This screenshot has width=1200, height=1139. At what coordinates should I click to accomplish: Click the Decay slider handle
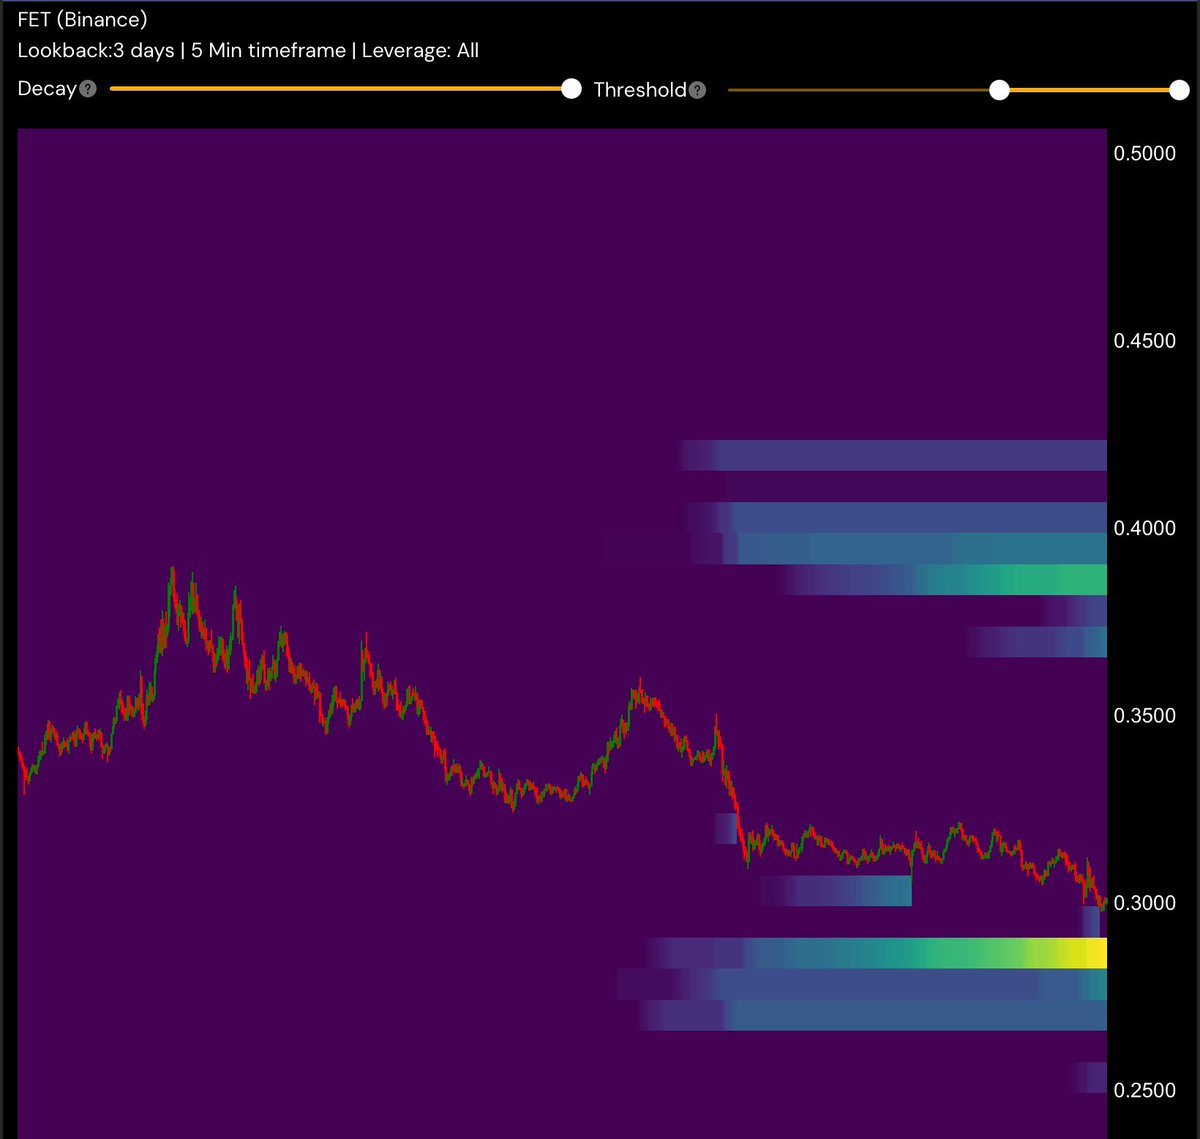[571, 89]
